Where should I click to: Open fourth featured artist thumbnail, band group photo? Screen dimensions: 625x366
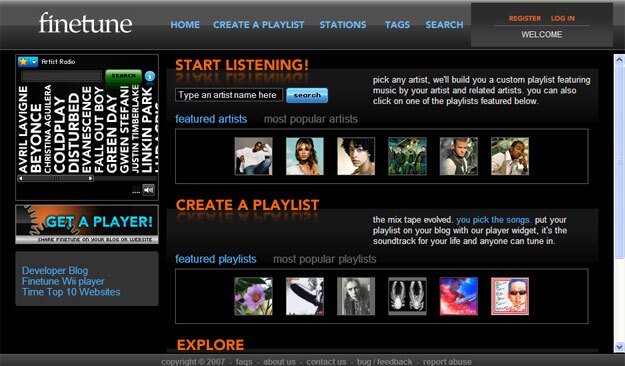[407, 156]
